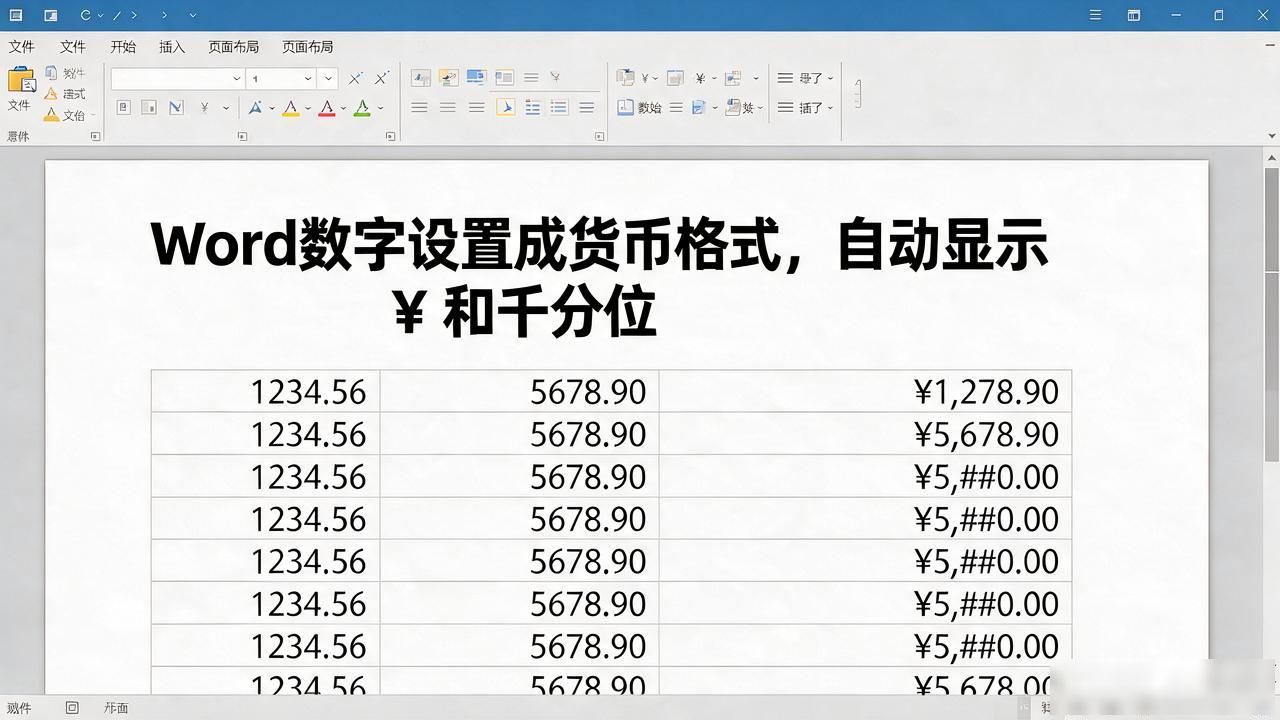Click the highlighted blue arrow paragraph icon
This screenshot has width=1280, height=720.
pos(505,107)
